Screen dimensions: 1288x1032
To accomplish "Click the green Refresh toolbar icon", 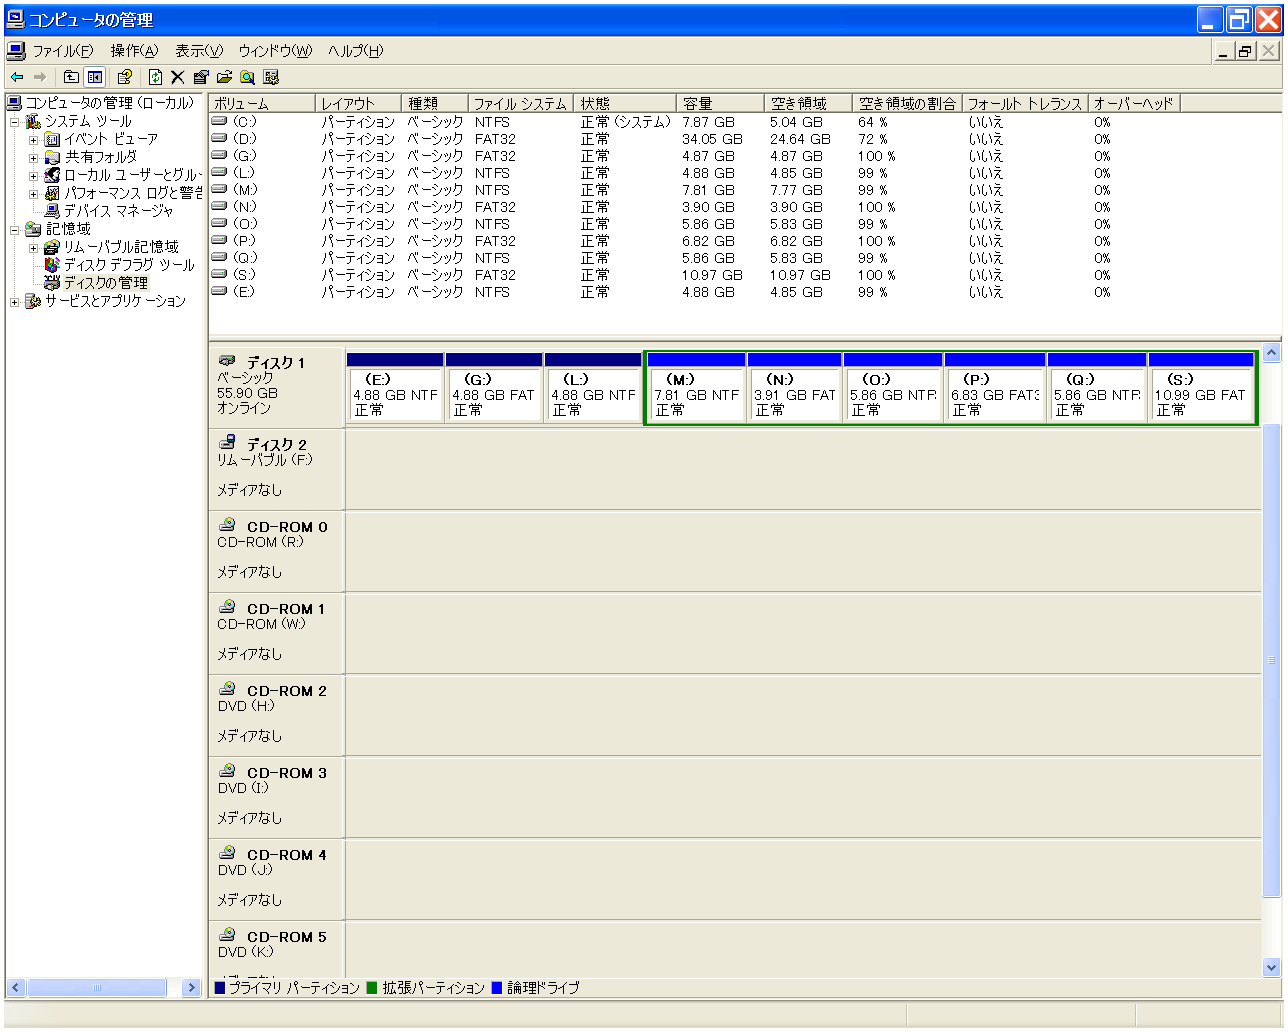I will (x=155, y=77).
